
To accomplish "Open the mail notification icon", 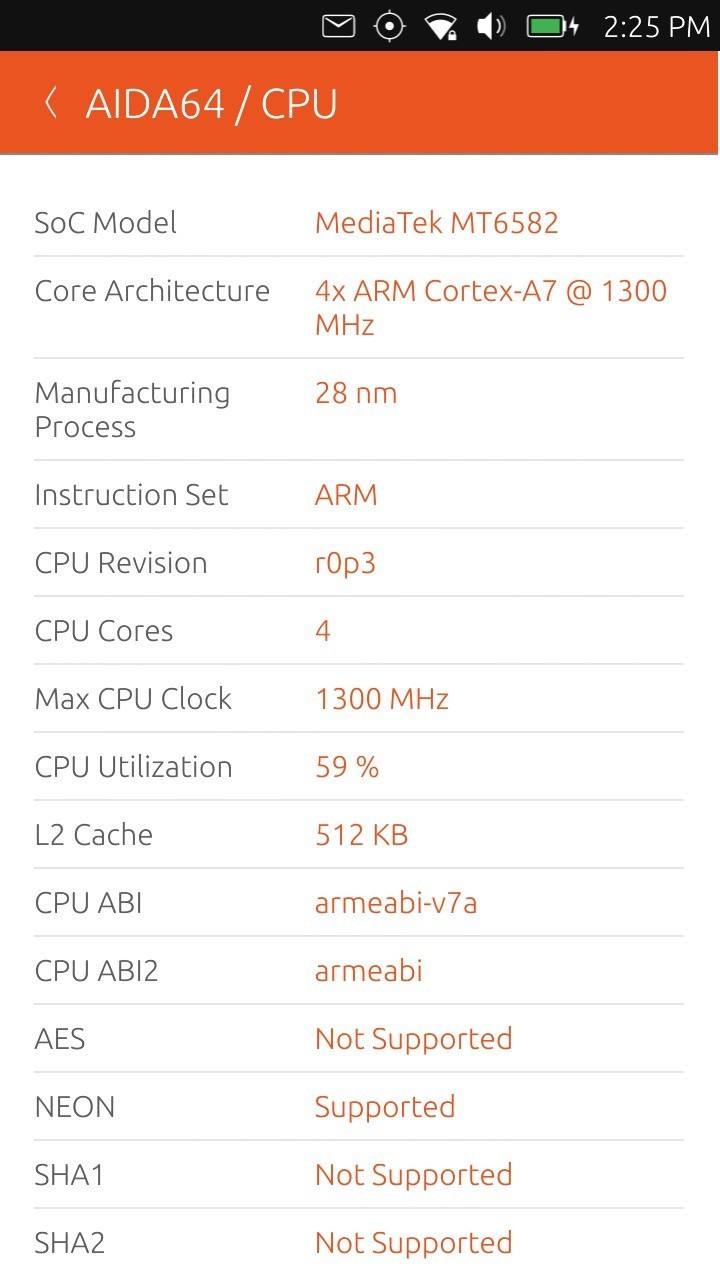I will [x=339, y=26].
